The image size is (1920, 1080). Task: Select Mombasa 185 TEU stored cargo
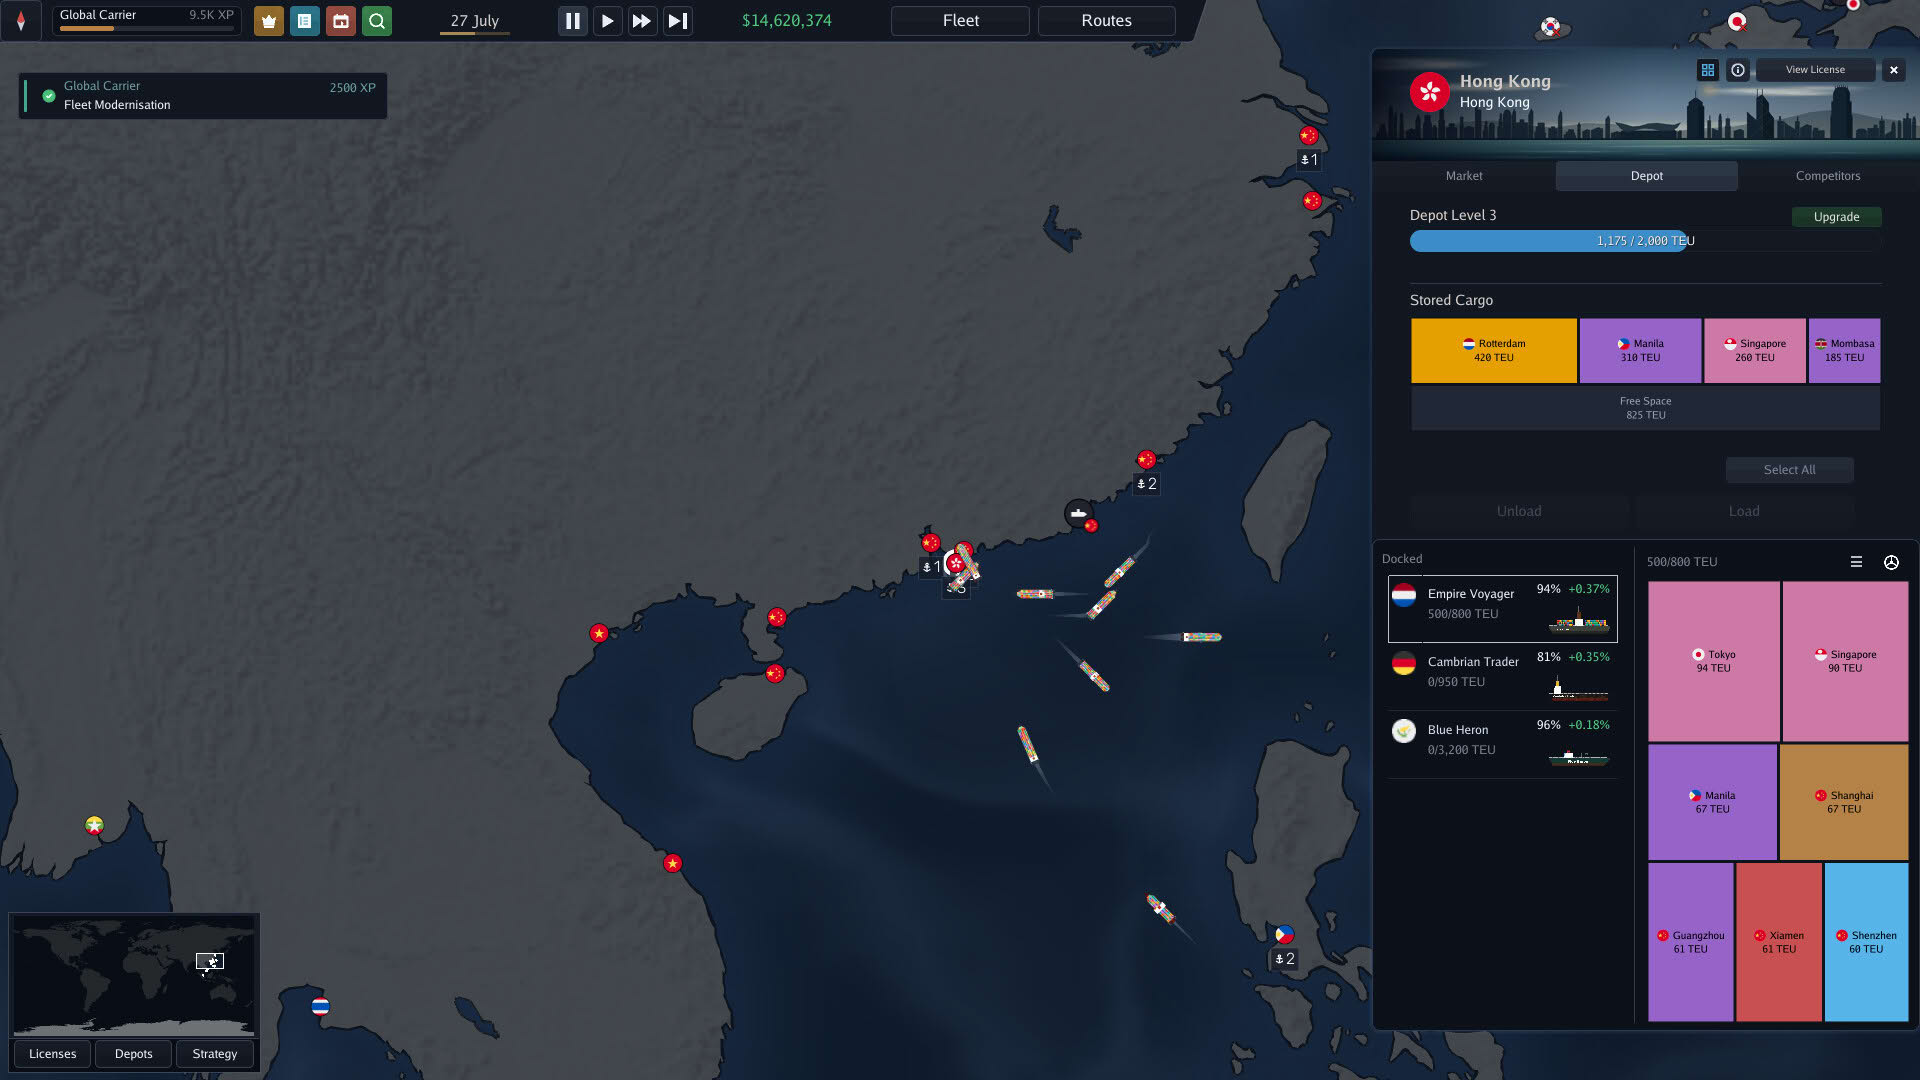pyautogui.click(x=1844, y=351)
